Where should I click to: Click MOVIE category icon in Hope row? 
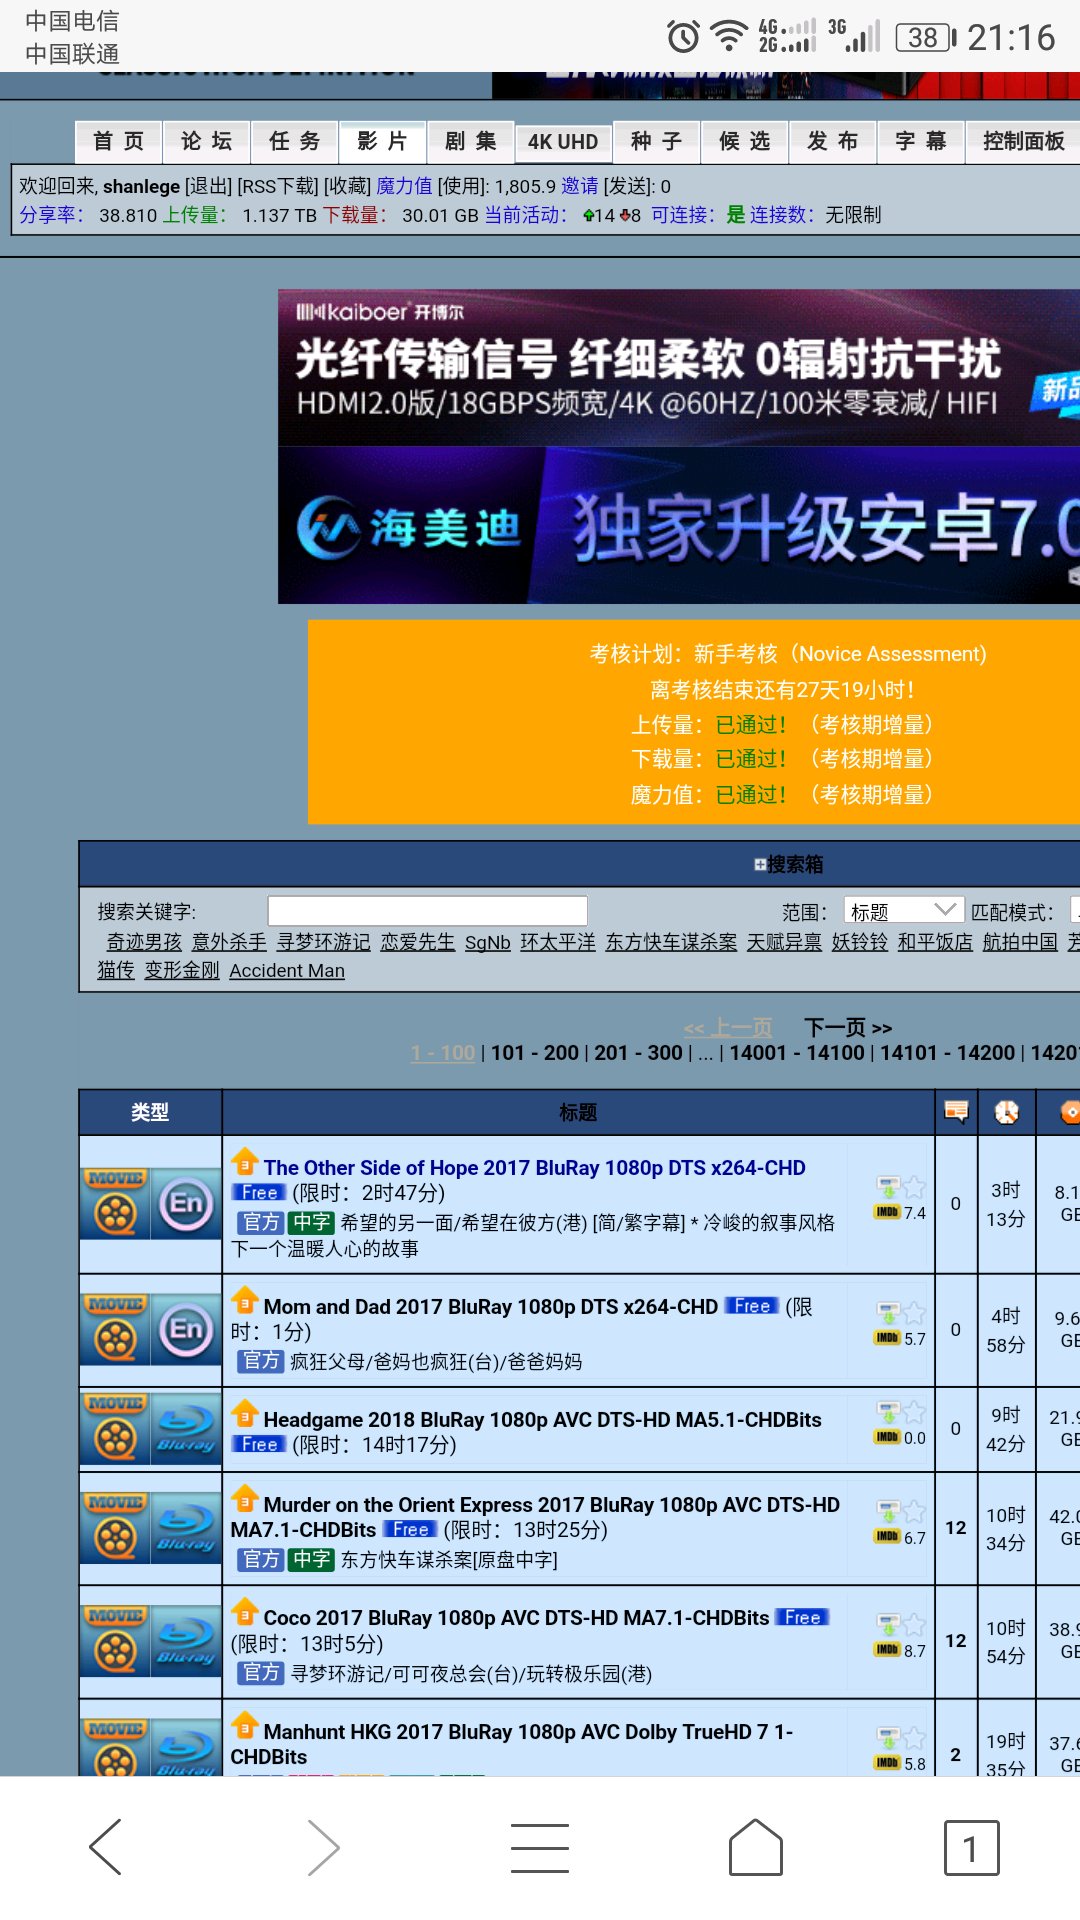coord(115,1203)
